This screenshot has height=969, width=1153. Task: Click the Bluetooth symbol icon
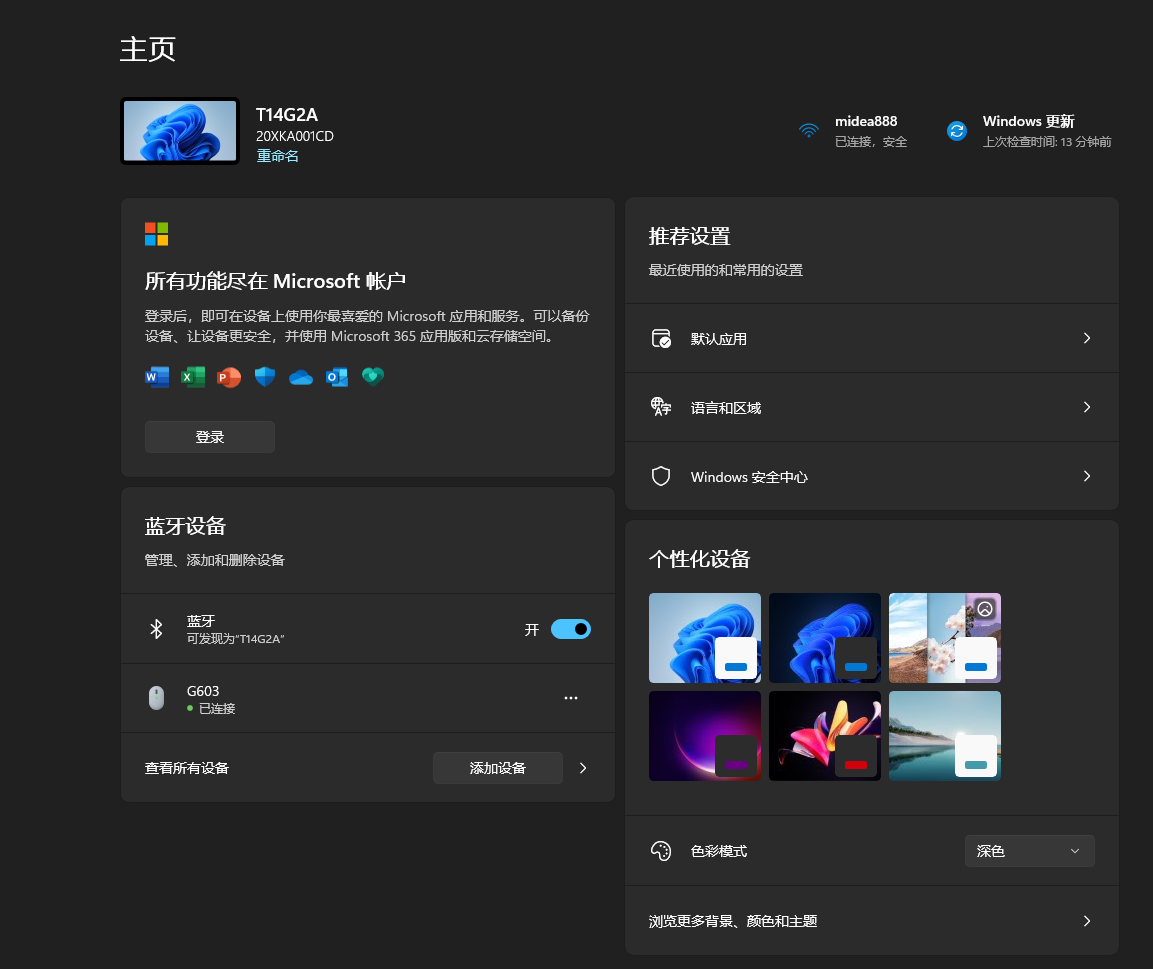click(156, 629)
